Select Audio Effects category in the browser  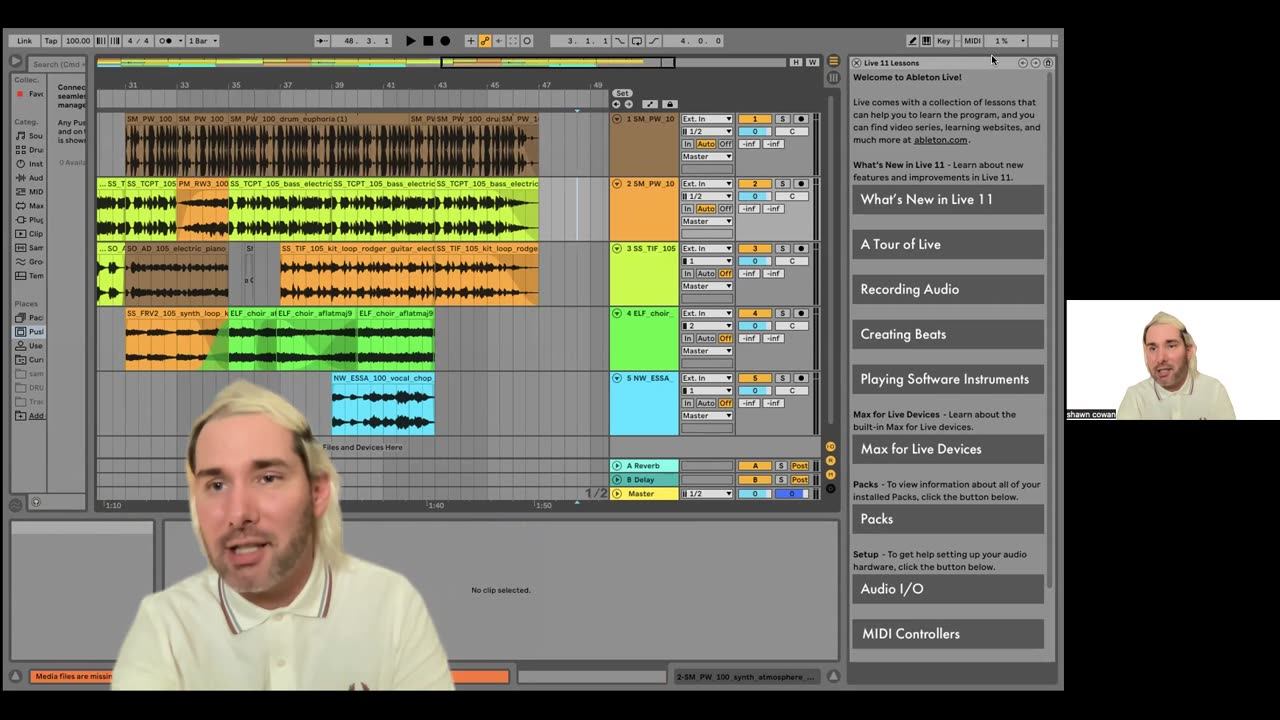coord(30,178)
